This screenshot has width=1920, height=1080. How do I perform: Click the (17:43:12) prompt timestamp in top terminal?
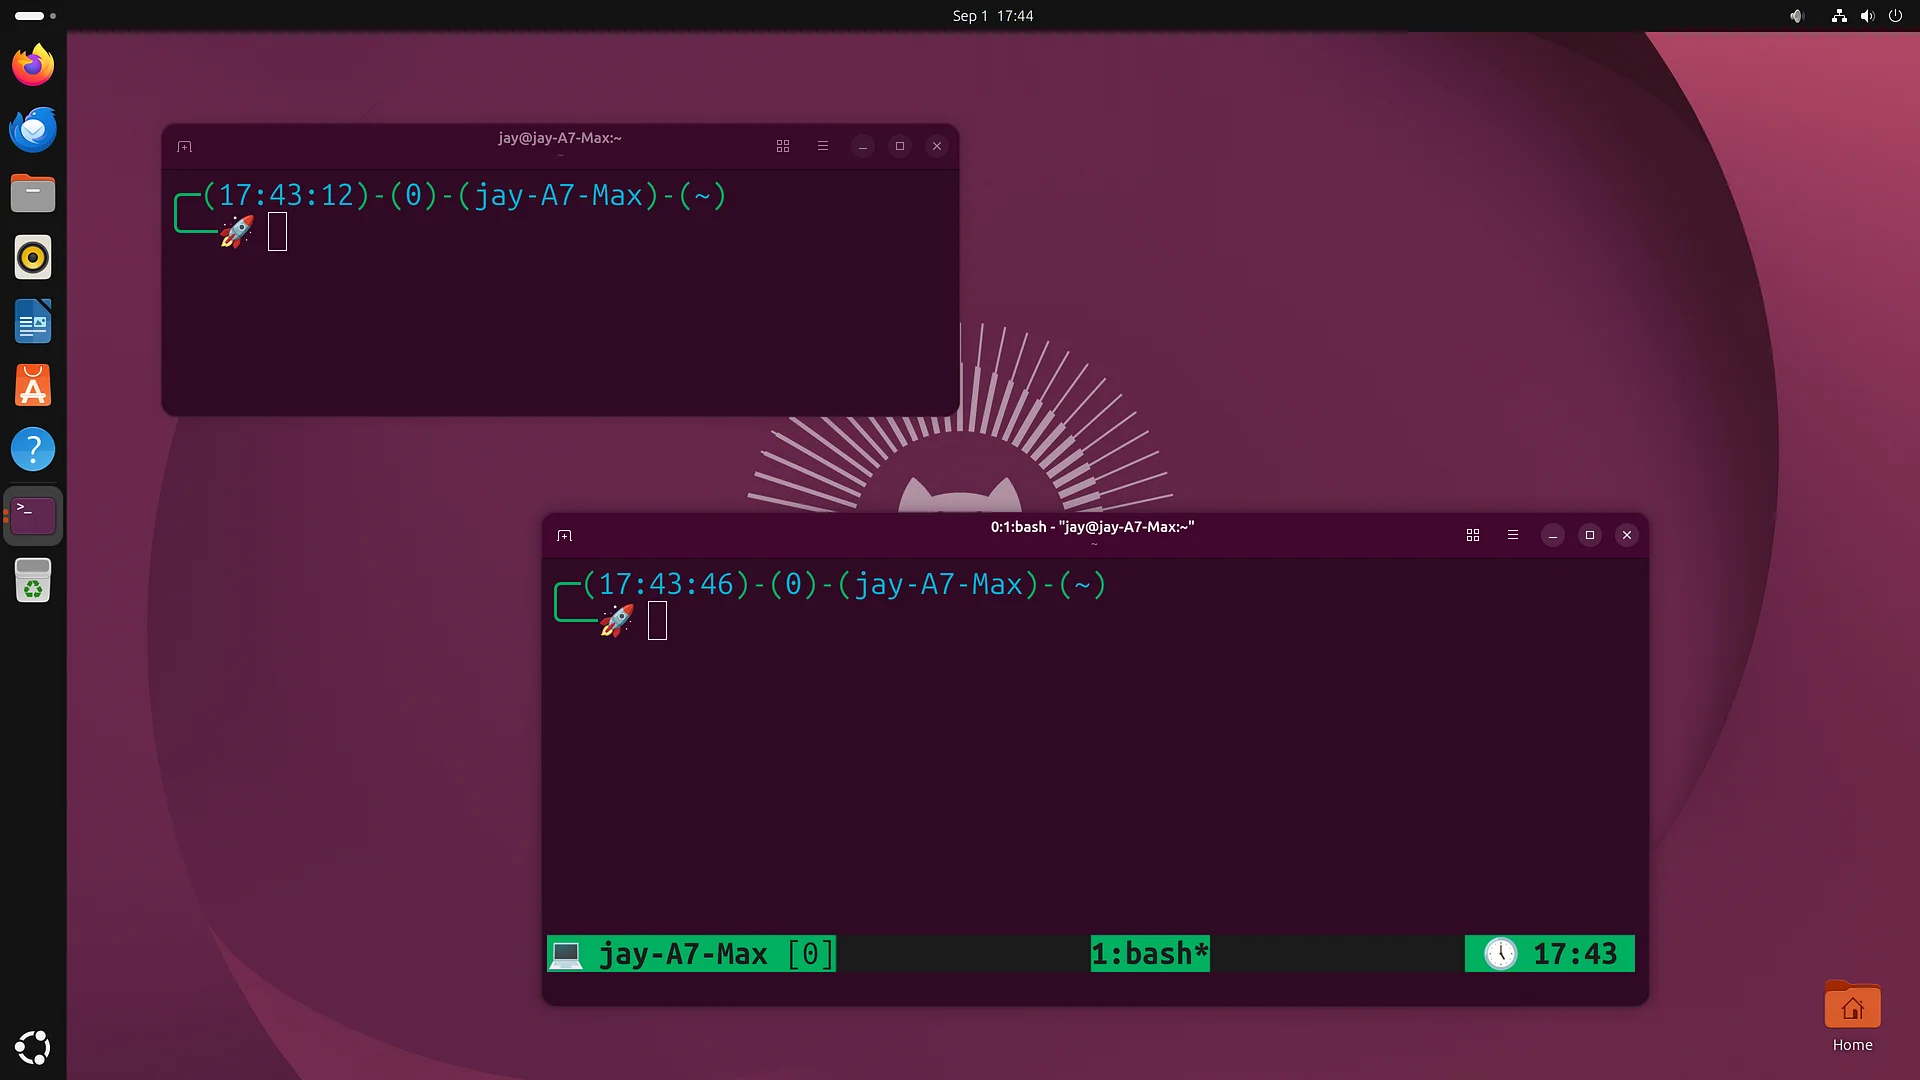287,195
